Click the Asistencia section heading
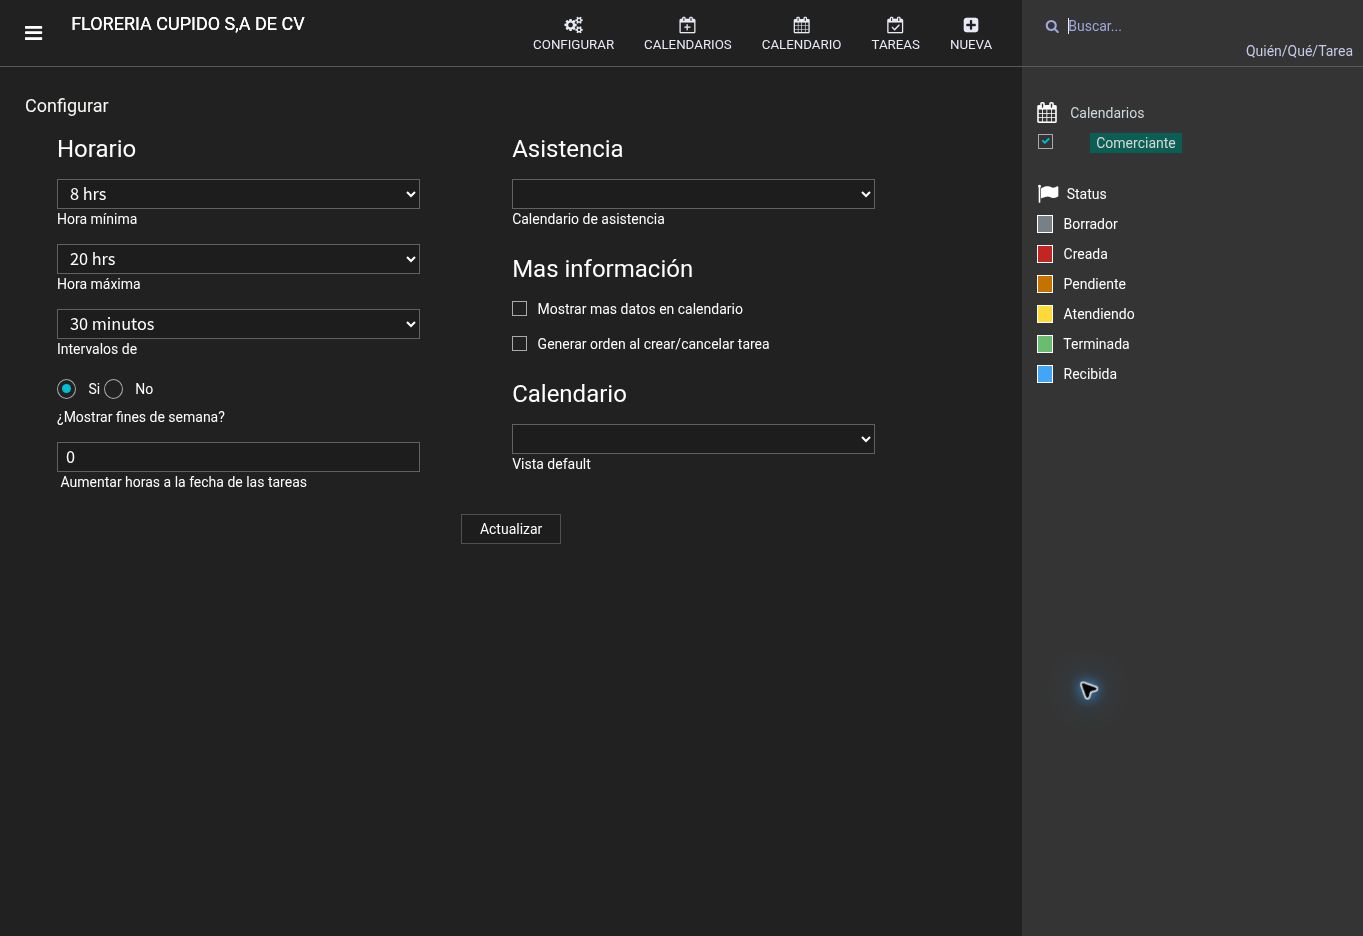Viewport: 1363px width, 936px height. (x=567, y=149)
